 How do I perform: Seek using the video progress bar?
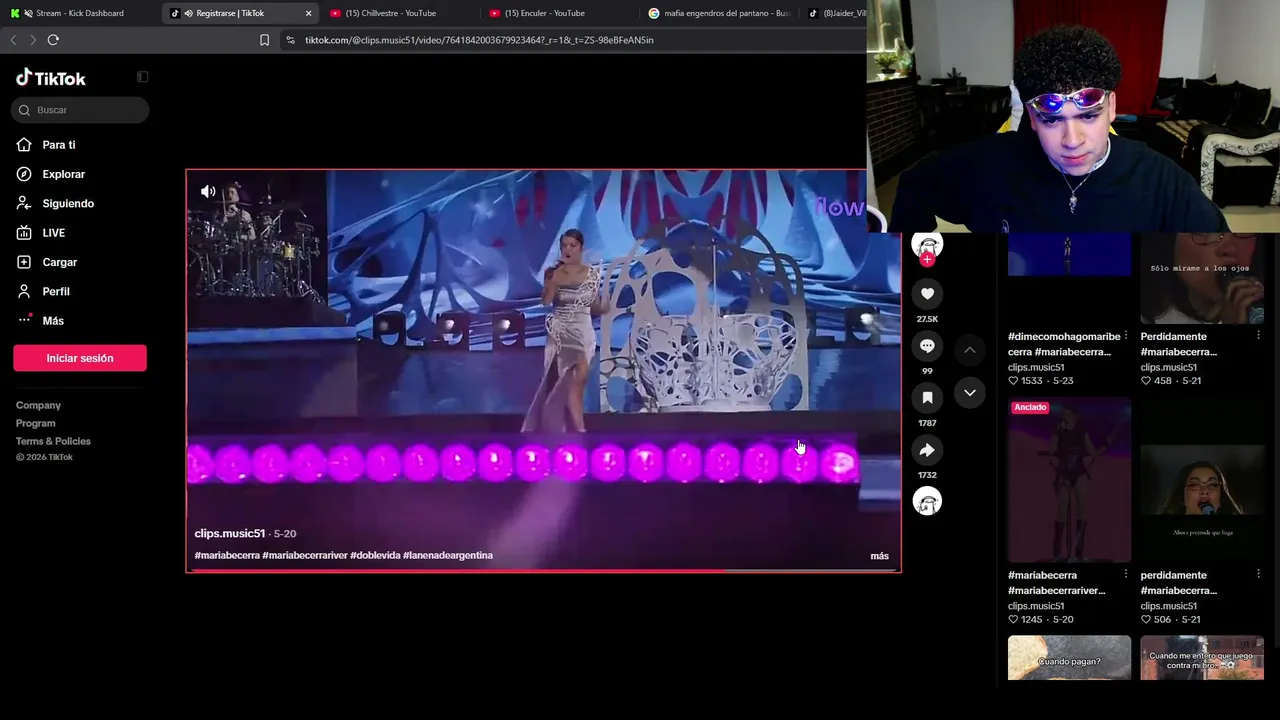click(543, 570)
